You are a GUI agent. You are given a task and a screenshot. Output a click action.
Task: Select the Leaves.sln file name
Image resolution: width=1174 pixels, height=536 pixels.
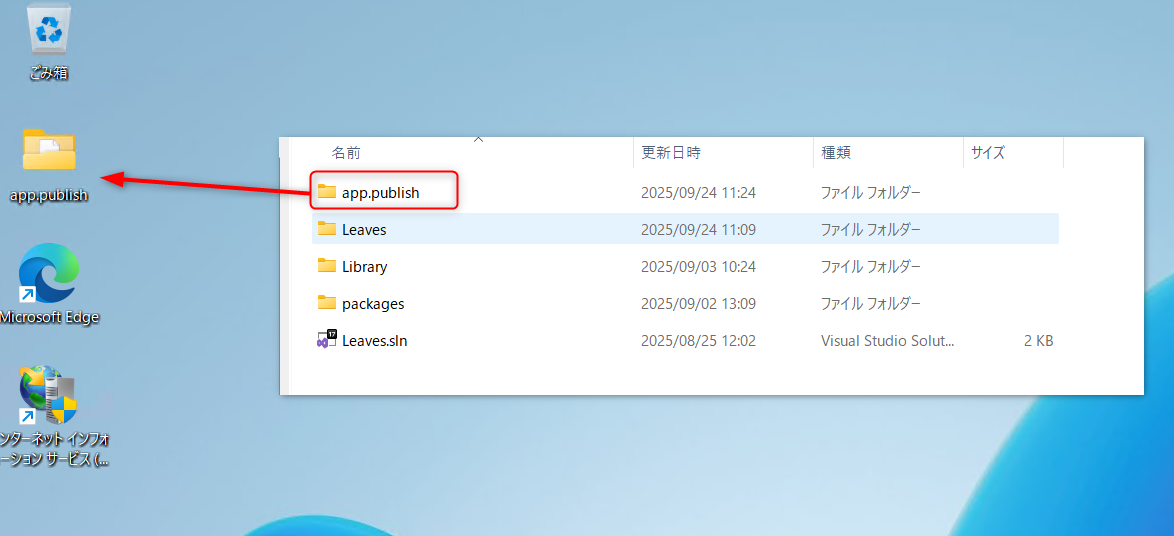[x=374, y=341]
